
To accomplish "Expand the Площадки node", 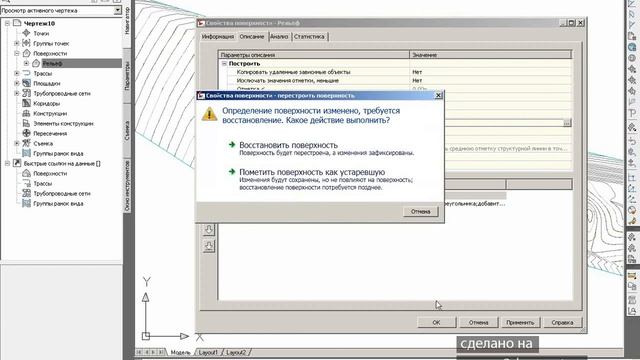I will tap(17, 83).
